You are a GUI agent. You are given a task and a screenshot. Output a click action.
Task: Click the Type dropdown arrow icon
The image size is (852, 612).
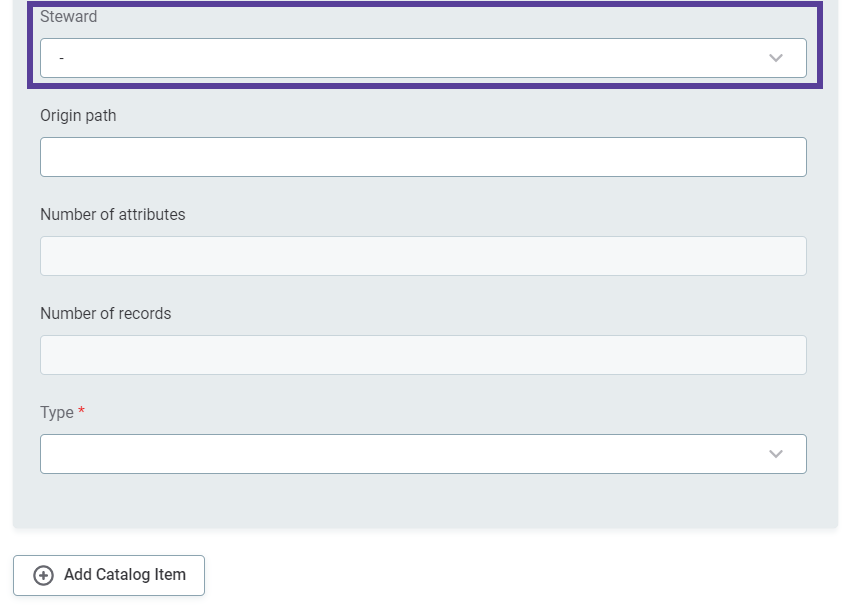pos(776,453)
